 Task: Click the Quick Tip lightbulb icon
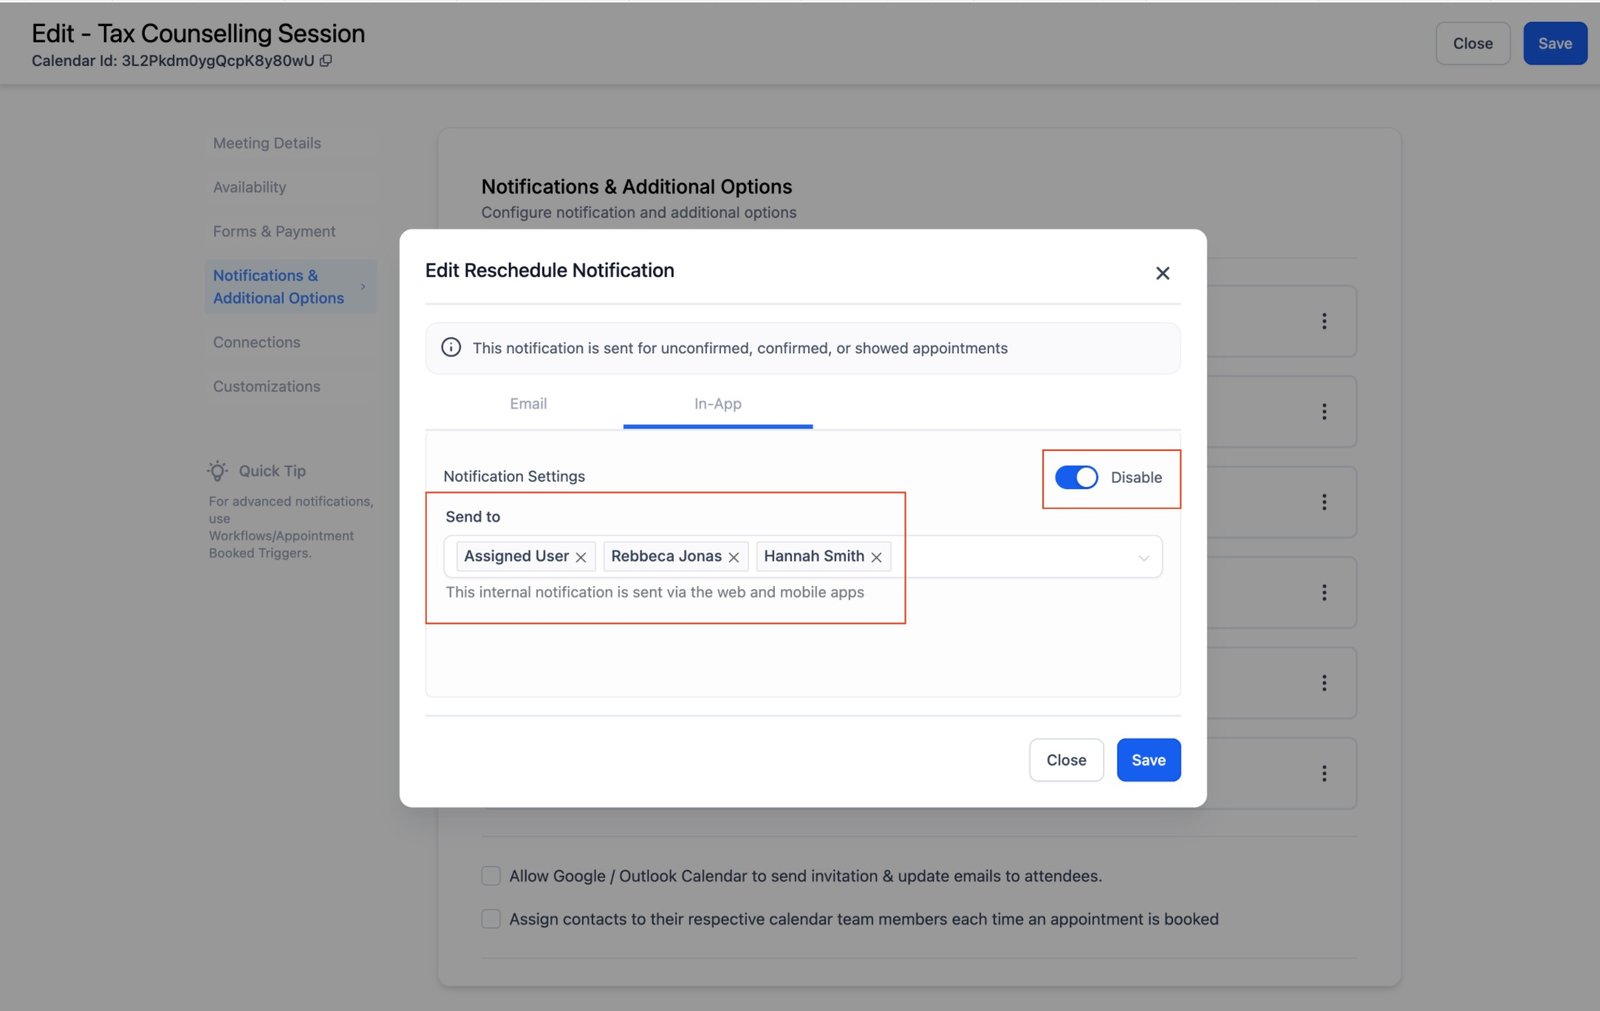[x=217, y=471]
